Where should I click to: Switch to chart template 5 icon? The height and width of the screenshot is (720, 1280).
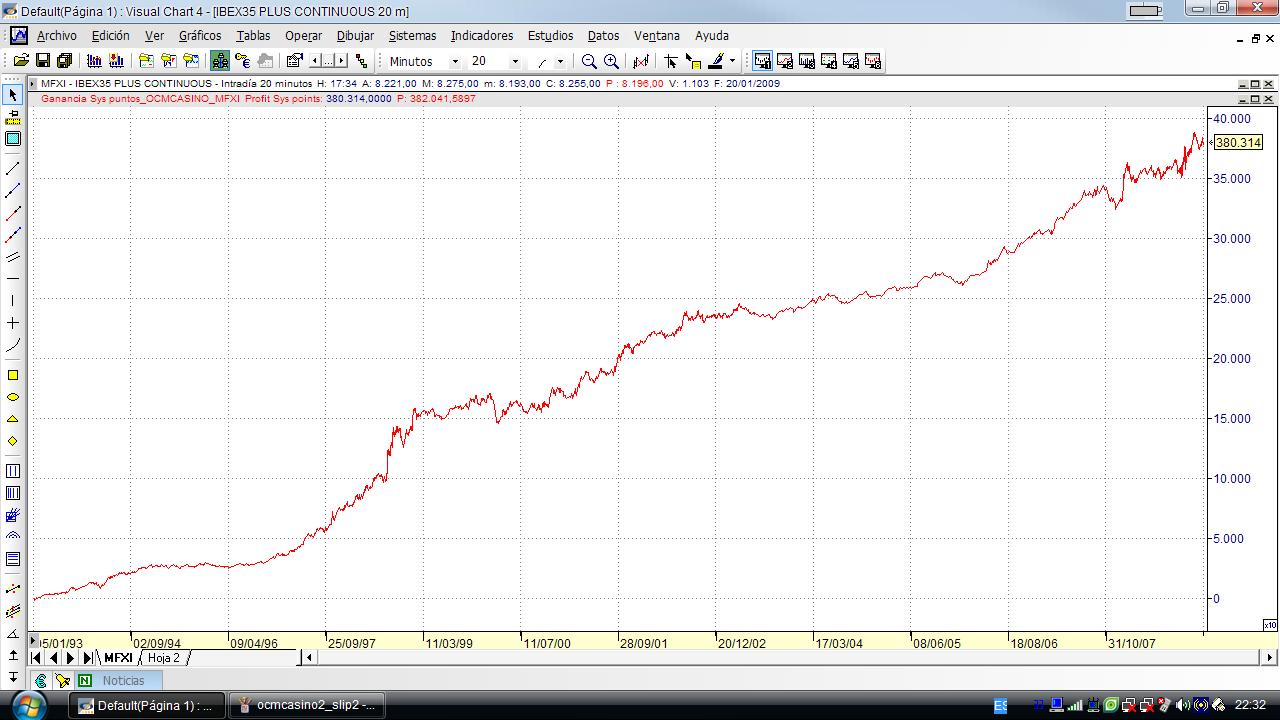(851, 61)
